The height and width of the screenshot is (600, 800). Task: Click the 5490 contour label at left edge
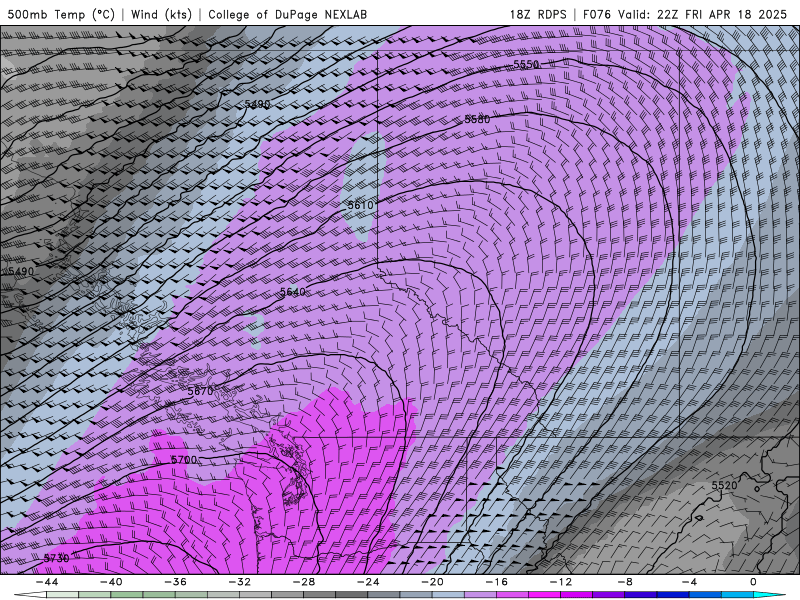click(21, 271)
